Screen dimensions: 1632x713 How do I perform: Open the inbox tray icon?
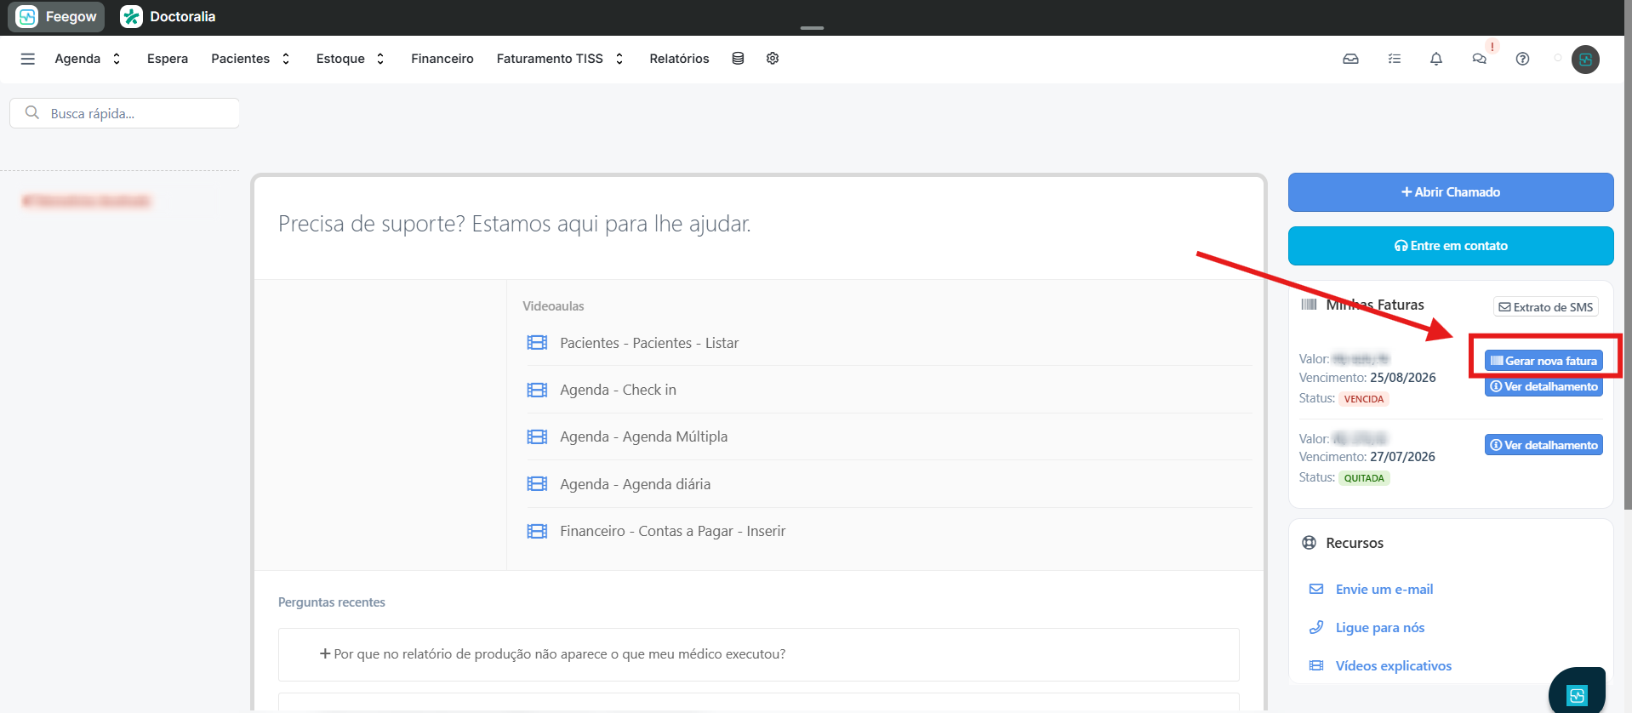tap(1351, 59)
